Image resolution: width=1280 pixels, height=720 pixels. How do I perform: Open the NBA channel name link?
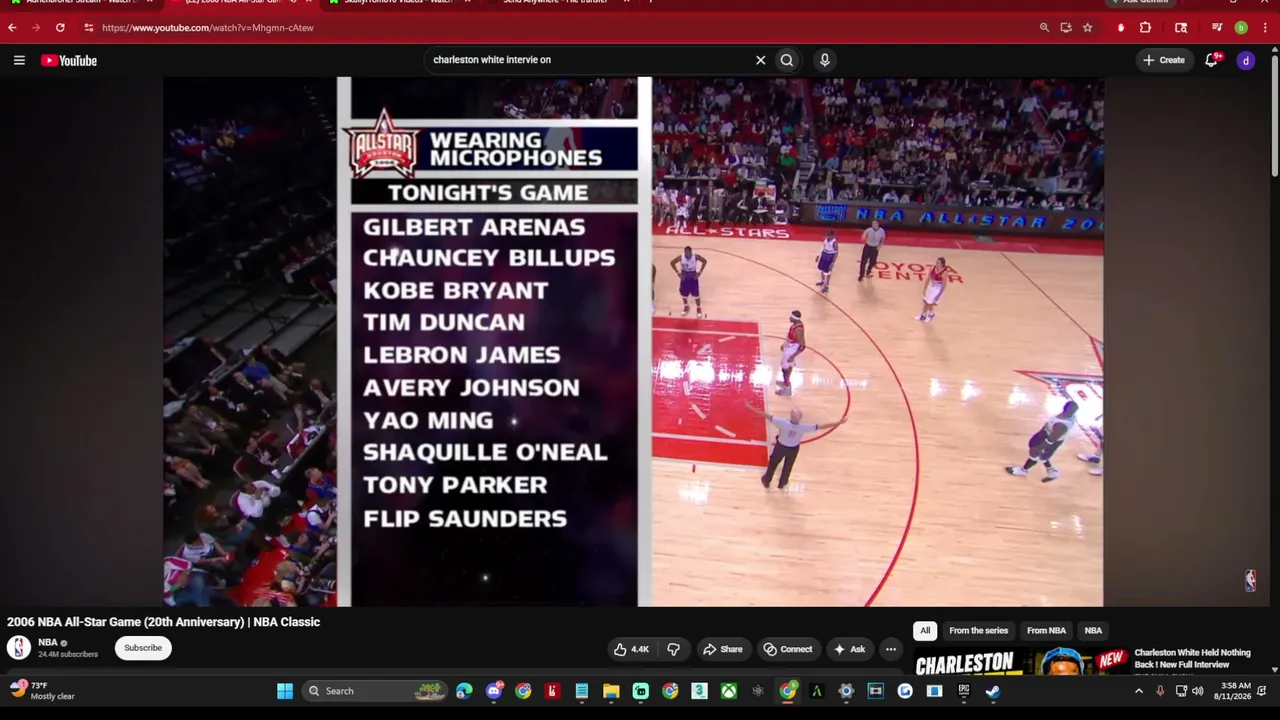coord(48,643)
